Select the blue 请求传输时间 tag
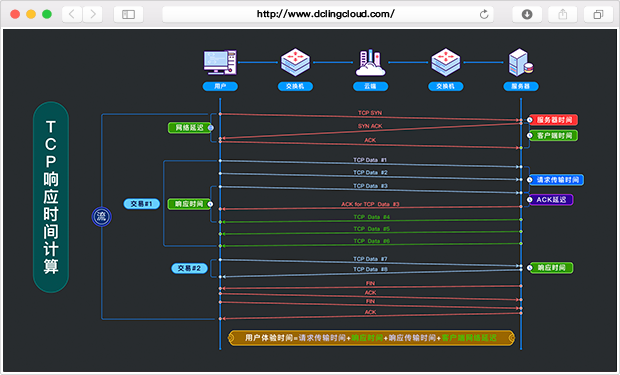 click(556, 180)
